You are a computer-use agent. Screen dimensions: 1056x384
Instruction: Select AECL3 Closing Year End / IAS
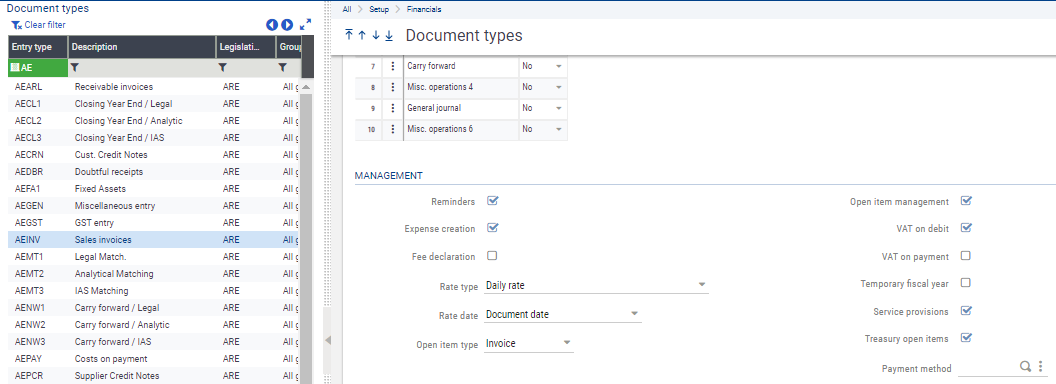pyautogui.click(x=154, y=137)
